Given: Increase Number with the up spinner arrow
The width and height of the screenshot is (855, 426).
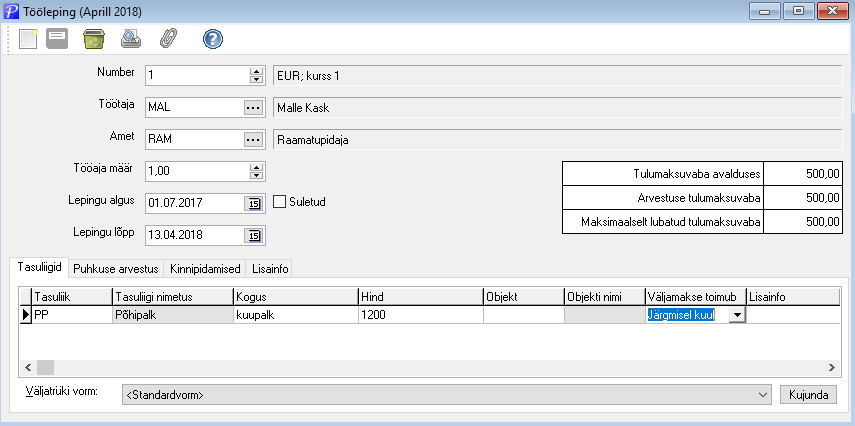Looking at the screenshot, I should (256, 71).
